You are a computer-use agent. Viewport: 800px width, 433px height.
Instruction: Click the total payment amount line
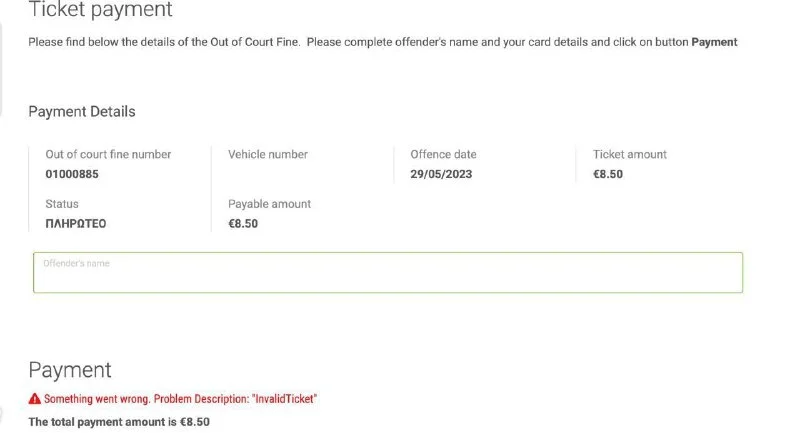119,422
